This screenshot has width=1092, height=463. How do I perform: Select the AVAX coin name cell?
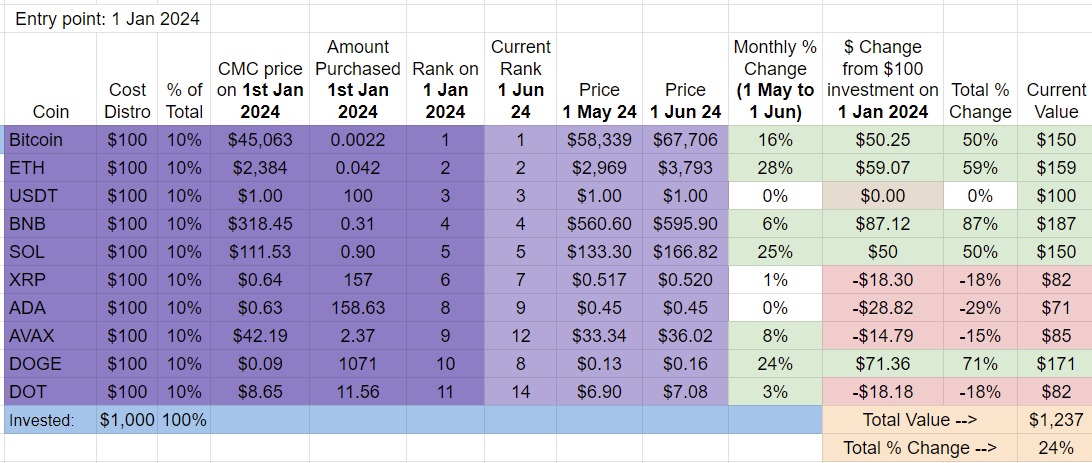click(51, 336)
